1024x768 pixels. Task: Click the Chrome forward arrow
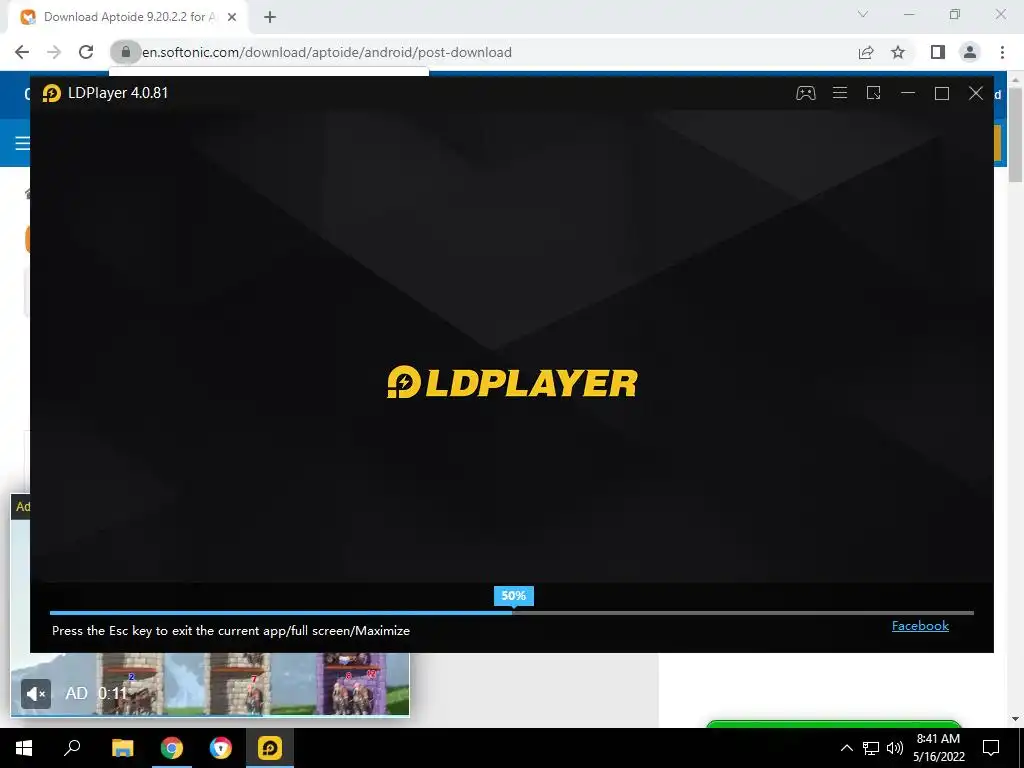[x=54, y=52]
